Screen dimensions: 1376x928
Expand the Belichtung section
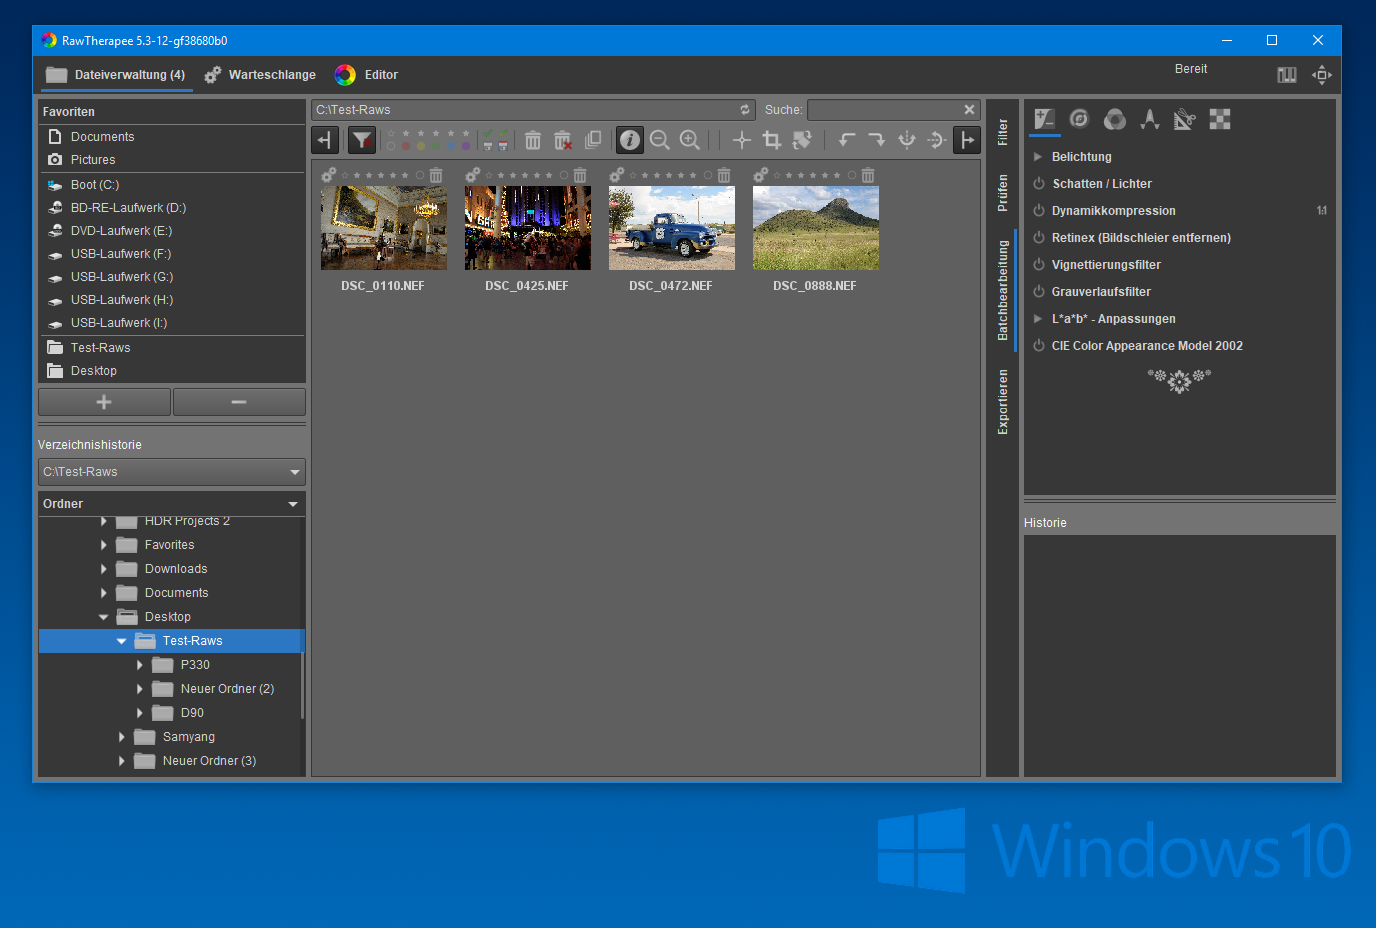[x=1038, y=157]
